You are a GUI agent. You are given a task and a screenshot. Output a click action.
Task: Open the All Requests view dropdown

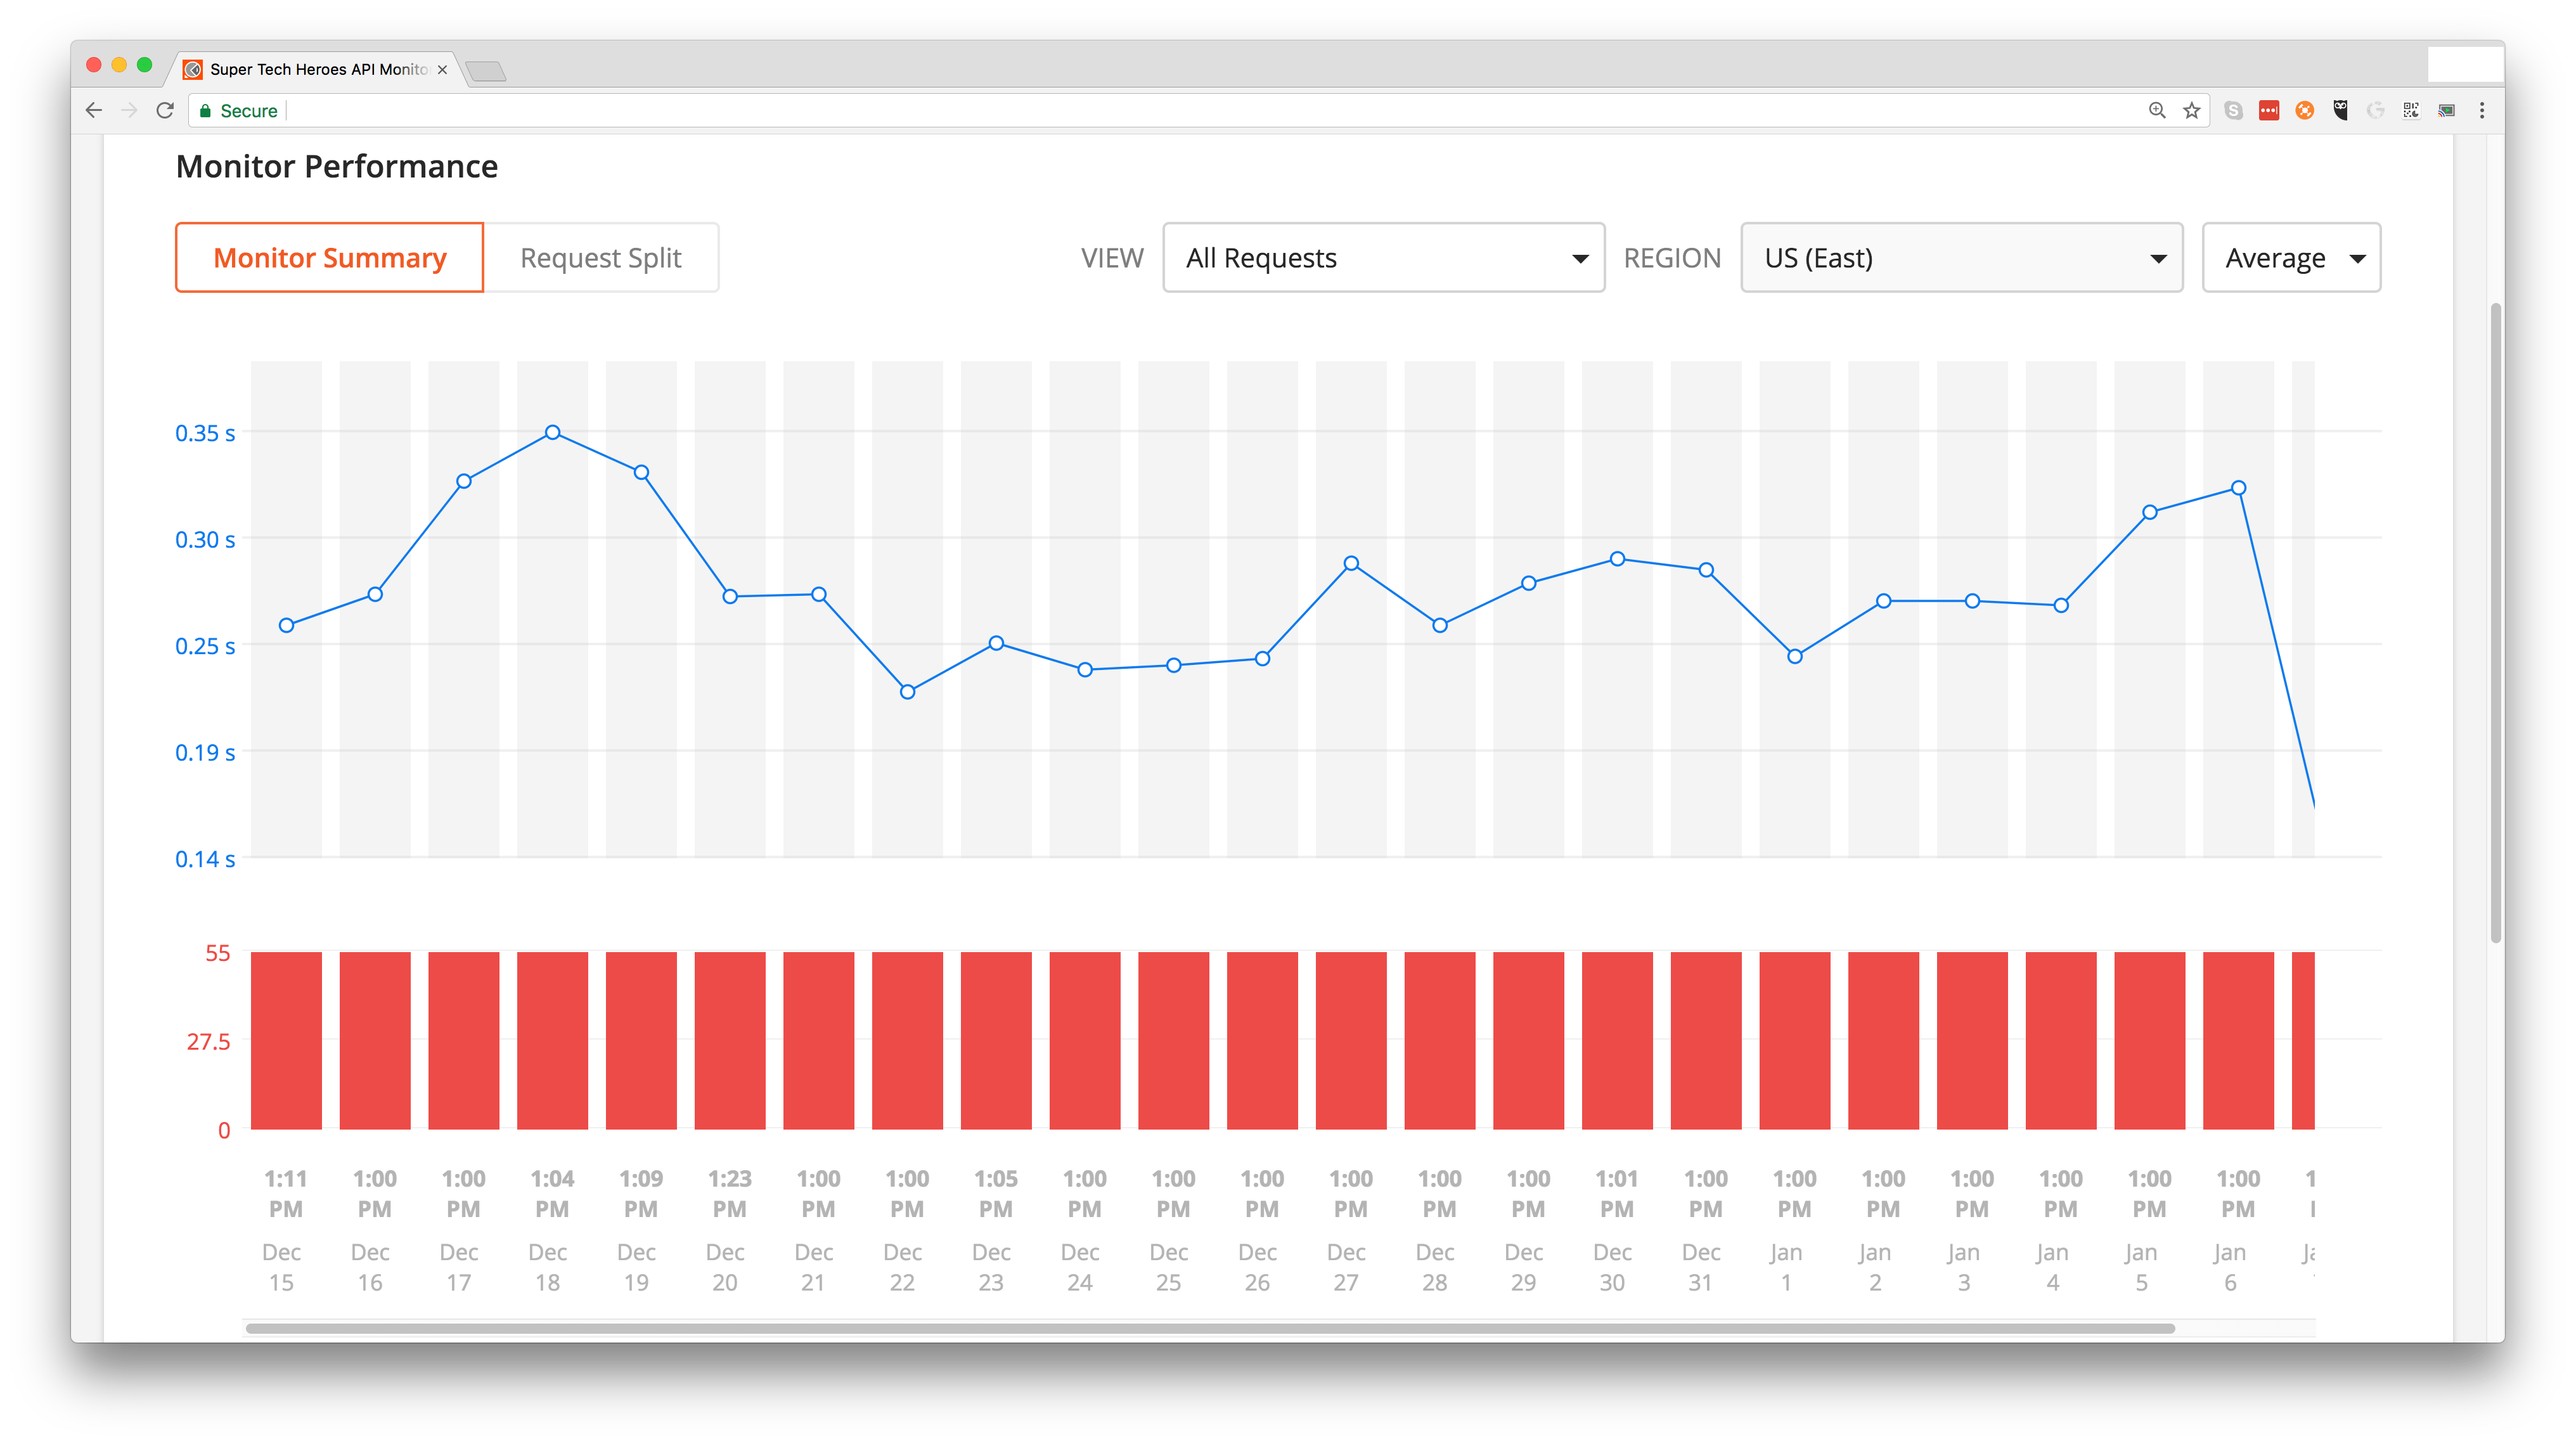1383,258
